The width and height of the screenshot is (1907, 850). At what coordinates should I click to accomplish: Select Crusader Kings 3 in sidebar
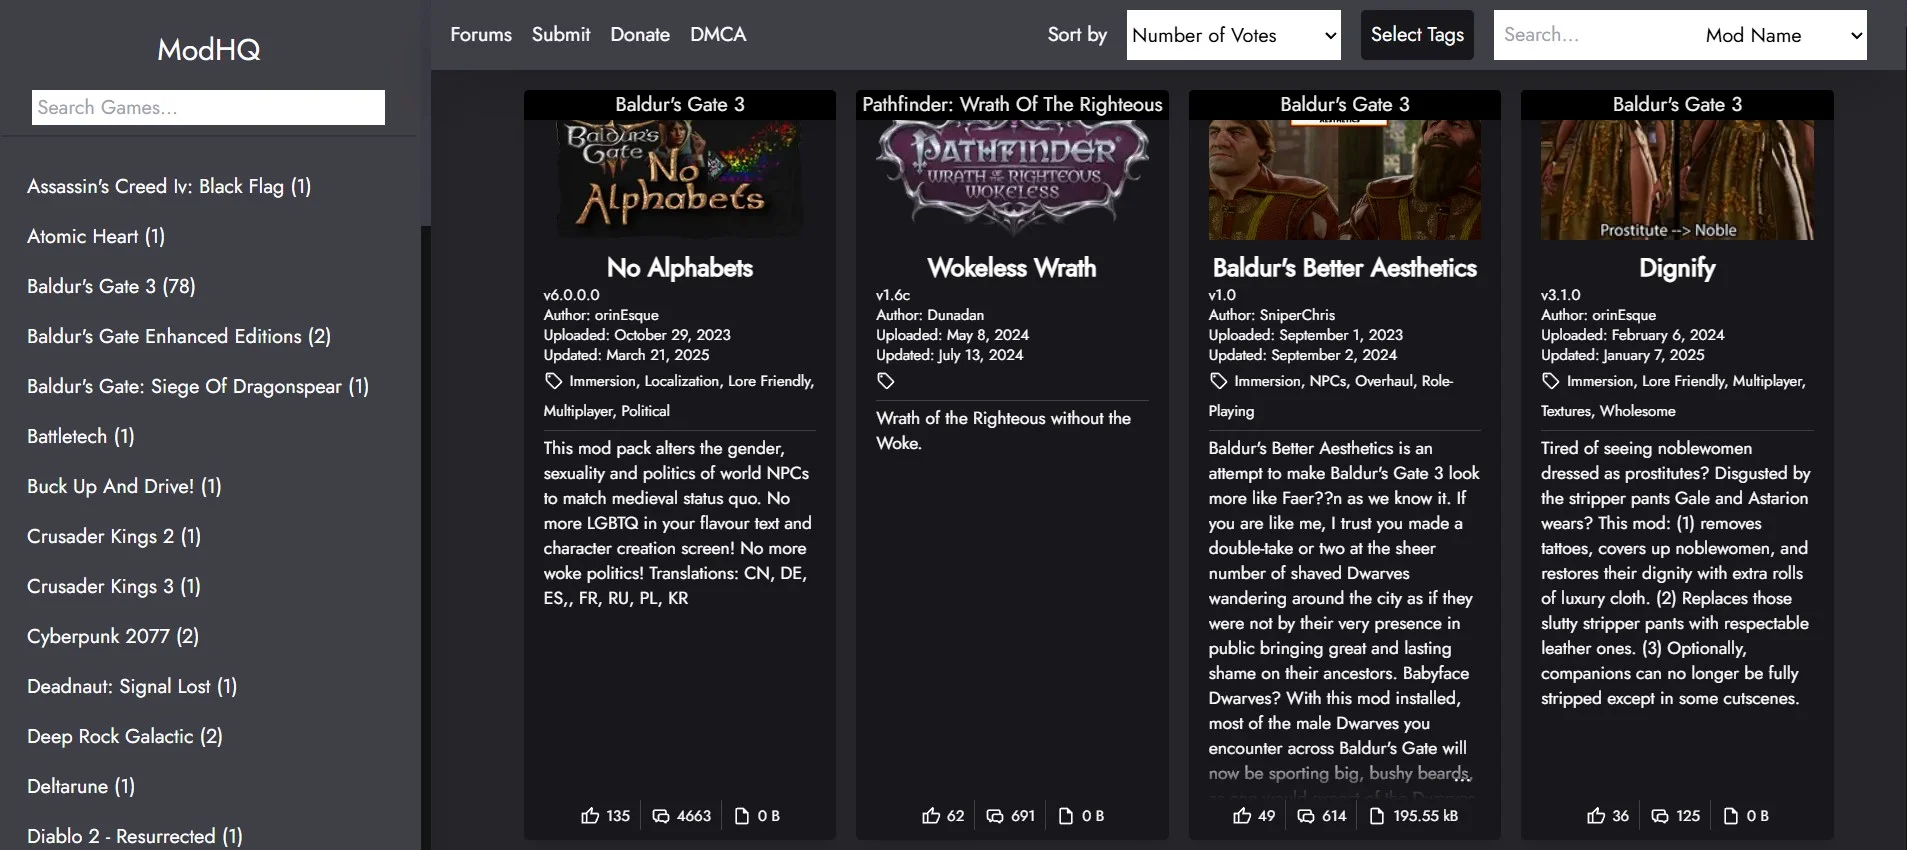click(114, 586)
